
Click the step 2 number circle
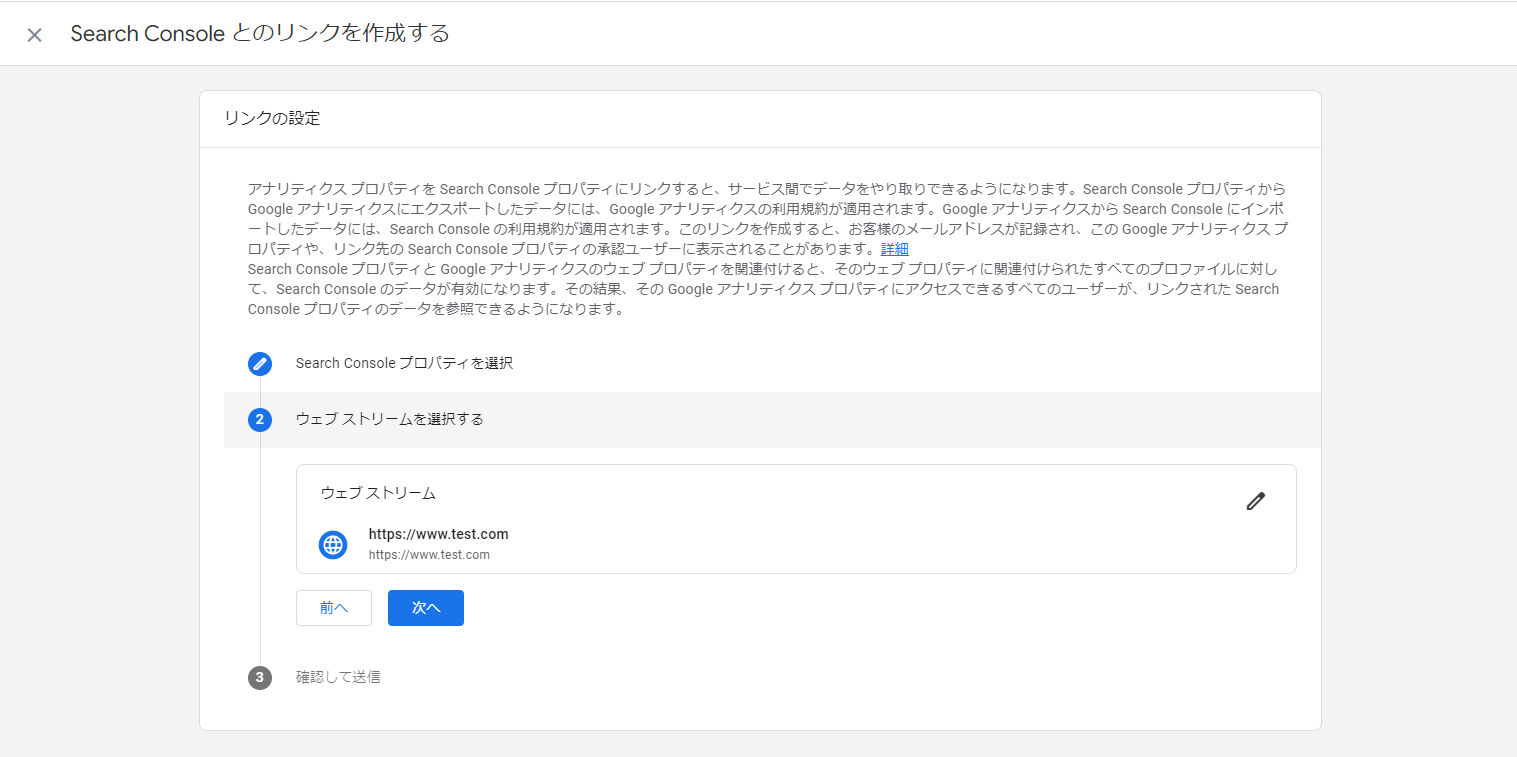[x=260, y=420]
